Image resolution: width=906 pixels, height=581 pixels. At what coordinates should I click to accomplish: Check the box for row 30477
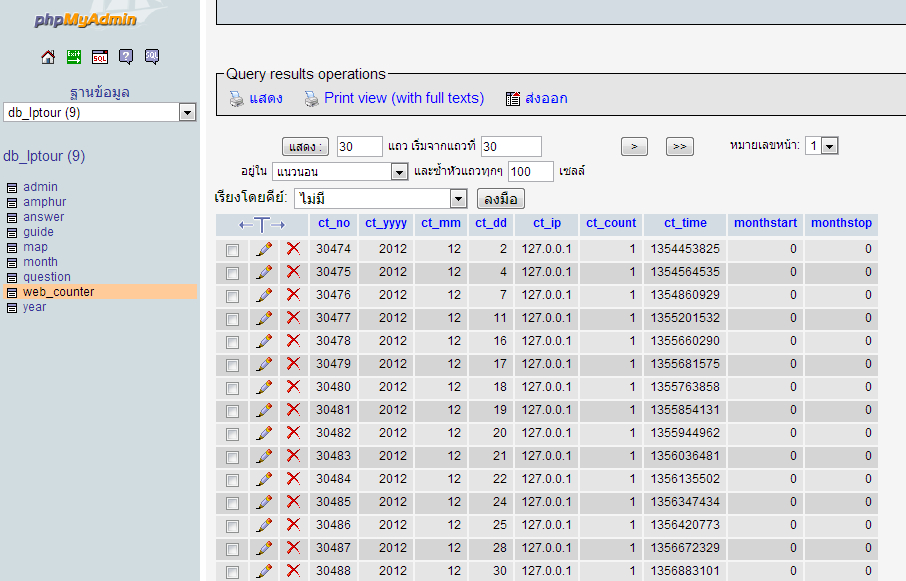pos(232,319)
